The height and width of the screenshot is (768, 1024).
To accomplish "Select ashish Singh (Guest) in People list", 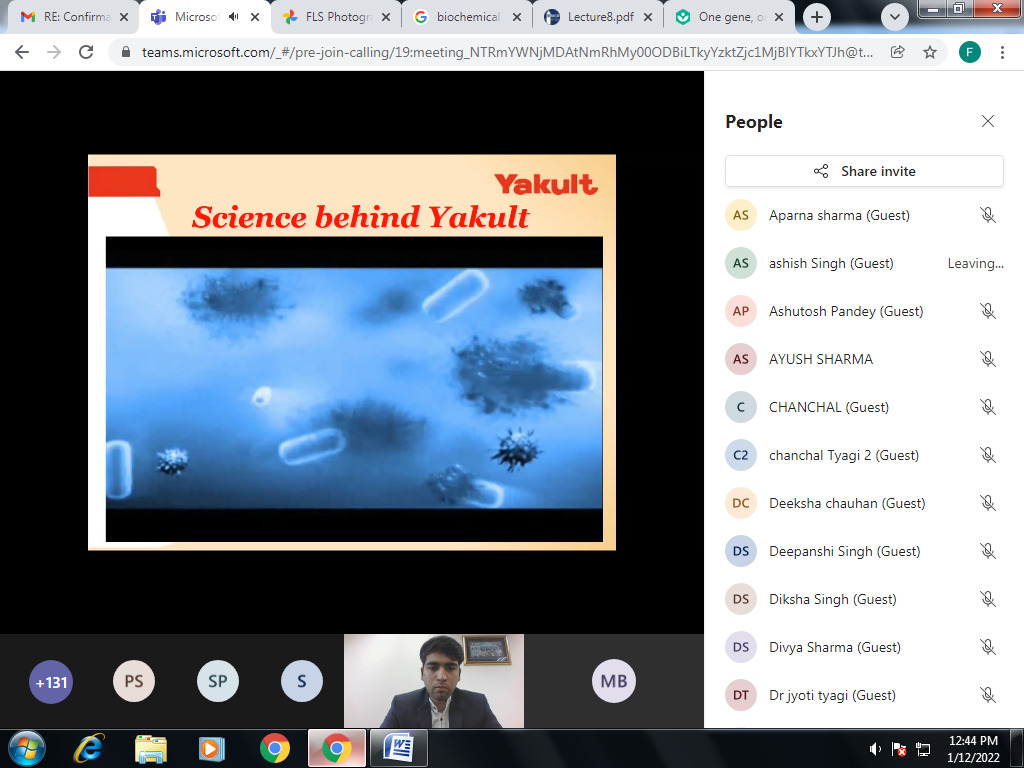I will pyautogui.click(x=831, y=263).
